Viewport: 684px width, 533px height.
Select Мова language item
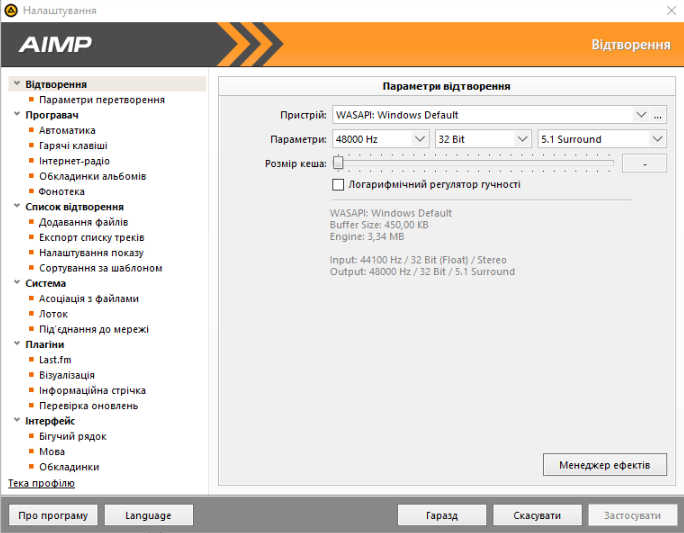click(52, 451)
